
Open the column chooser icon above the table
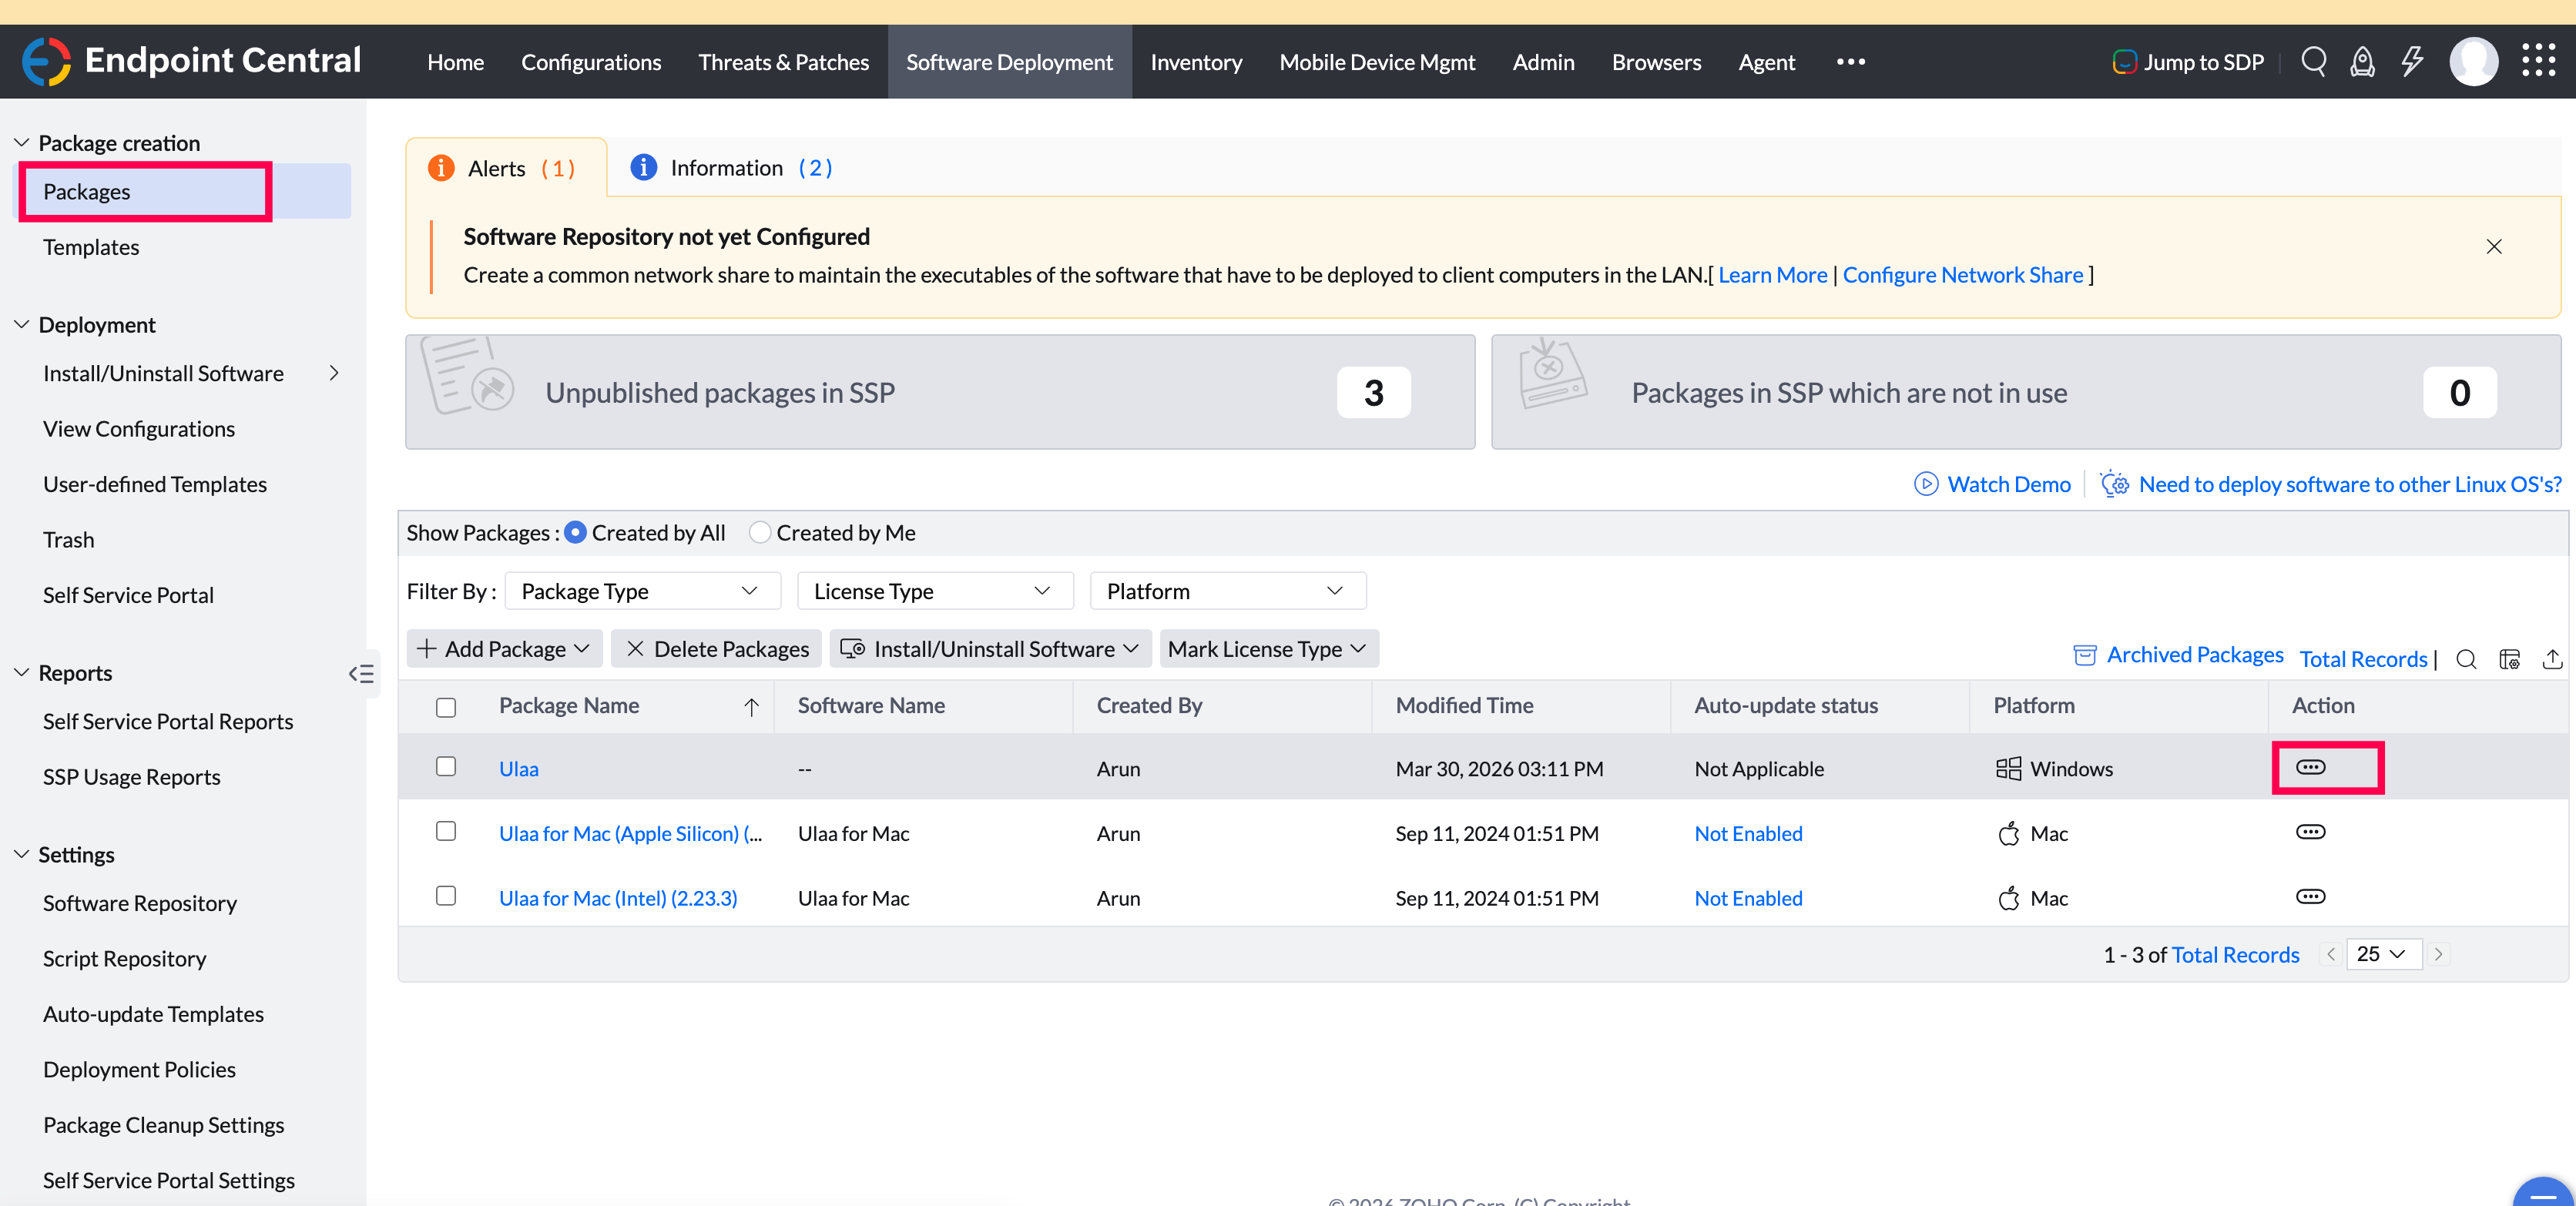click(x=2509, y=659)
